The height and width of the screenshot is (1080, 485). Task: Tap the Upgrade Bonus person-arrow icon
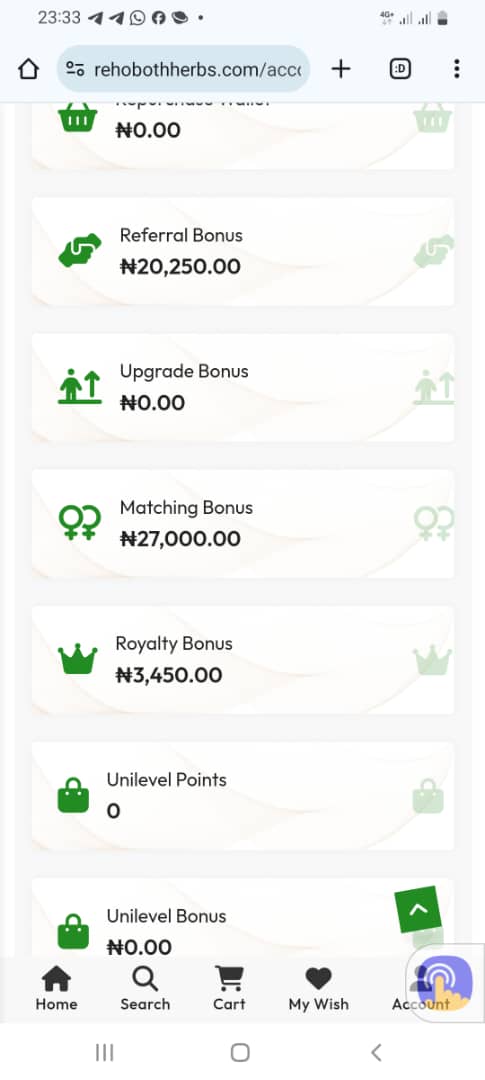80,386
